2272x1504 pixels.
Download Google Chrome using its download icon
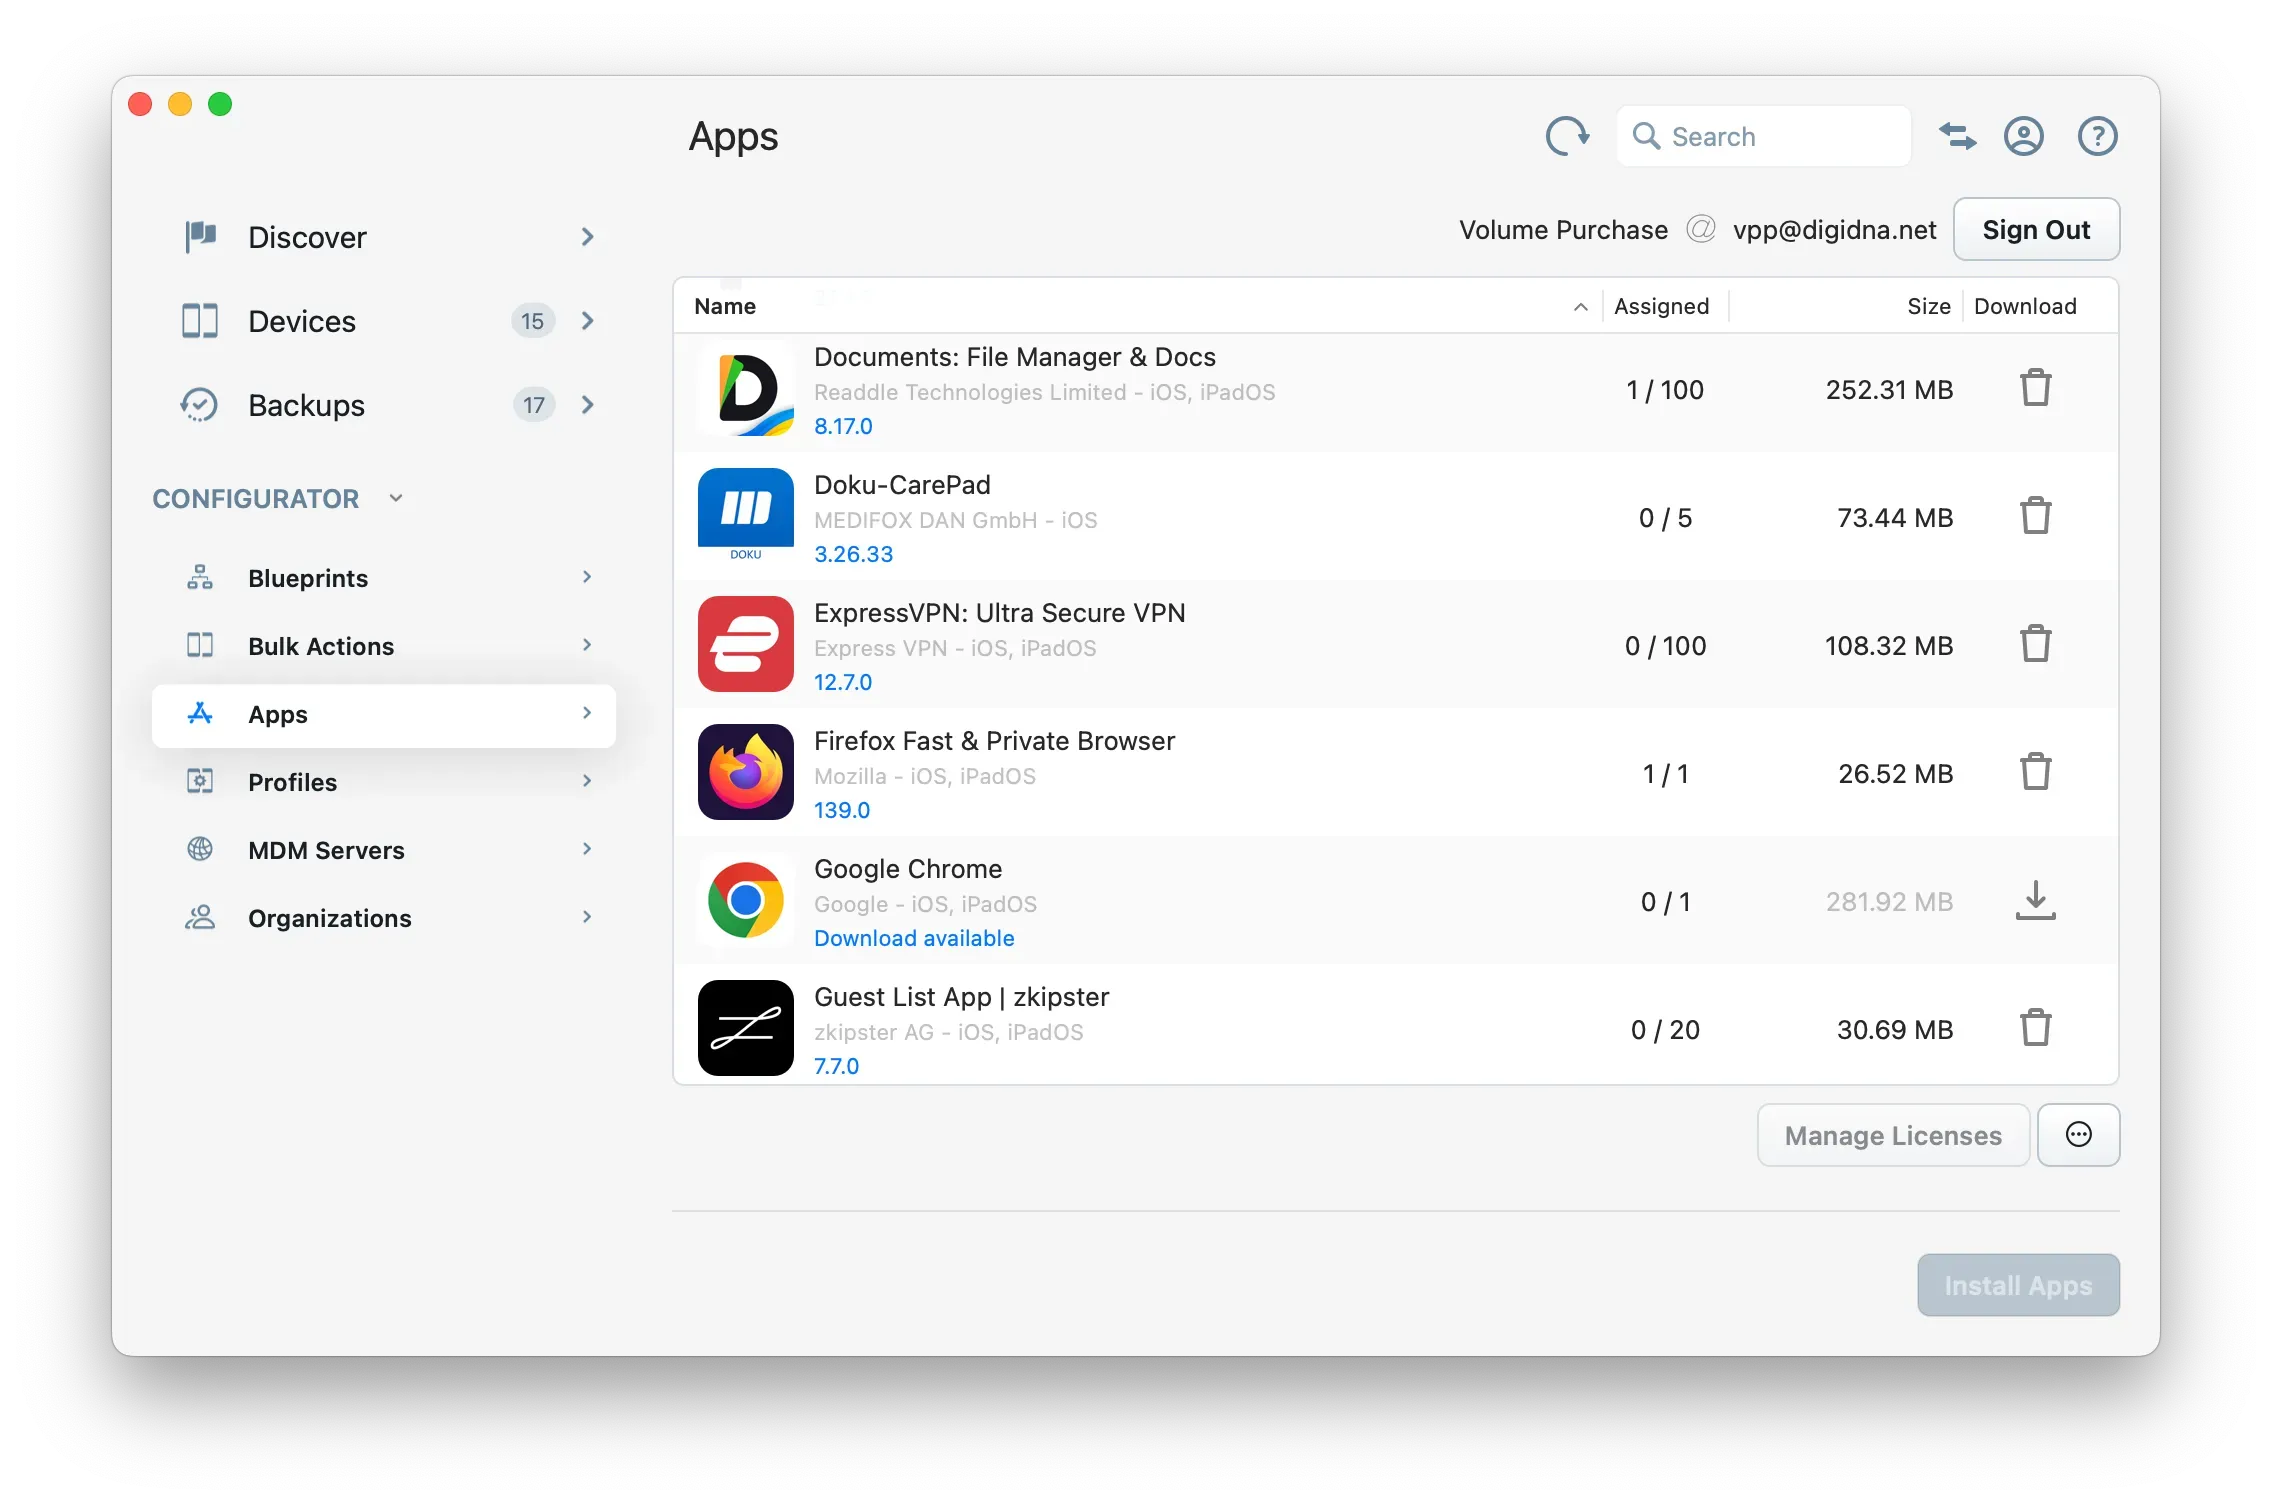[2036, 901]
